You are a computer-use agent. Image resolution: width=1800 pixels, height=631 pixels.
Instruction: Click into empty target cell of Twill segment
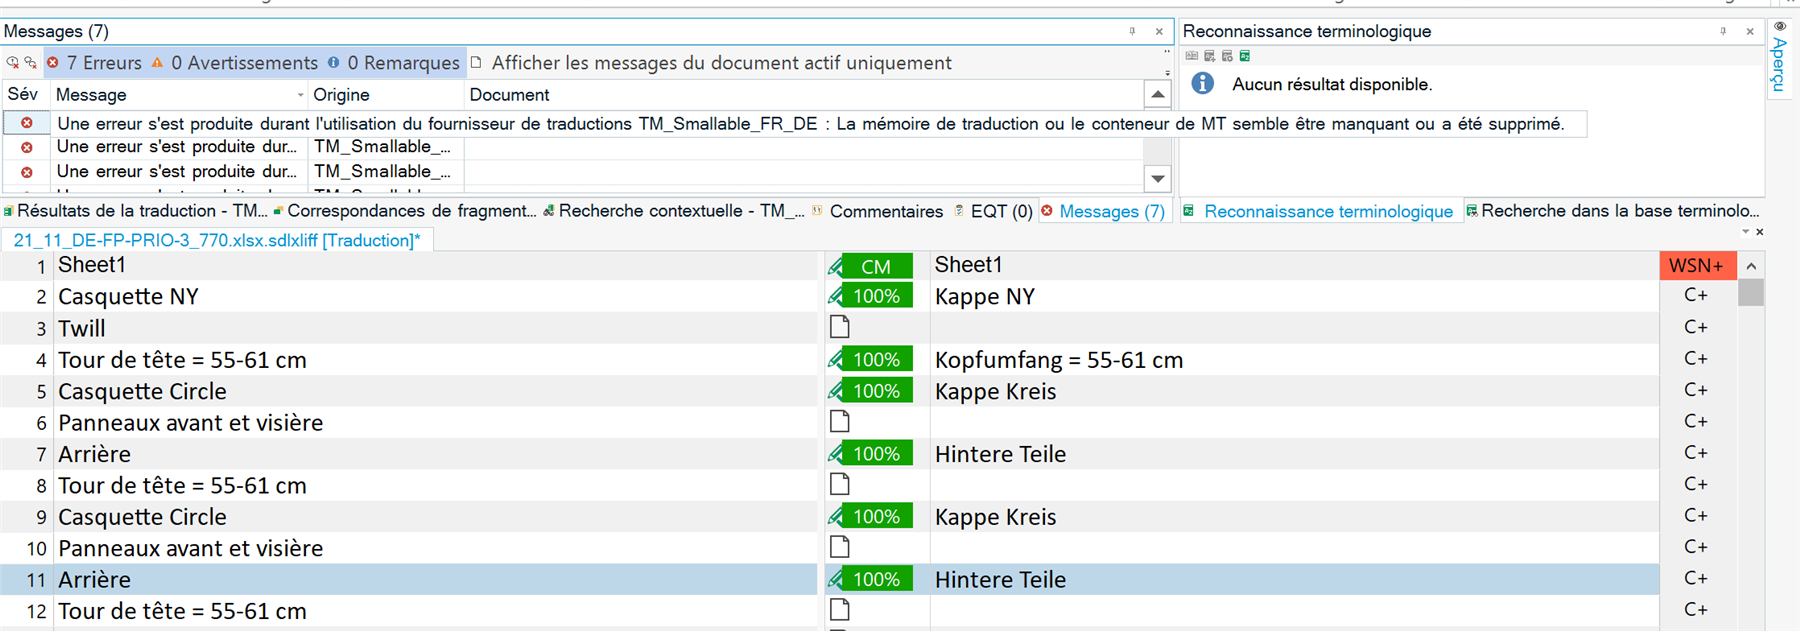(1294, 328)
